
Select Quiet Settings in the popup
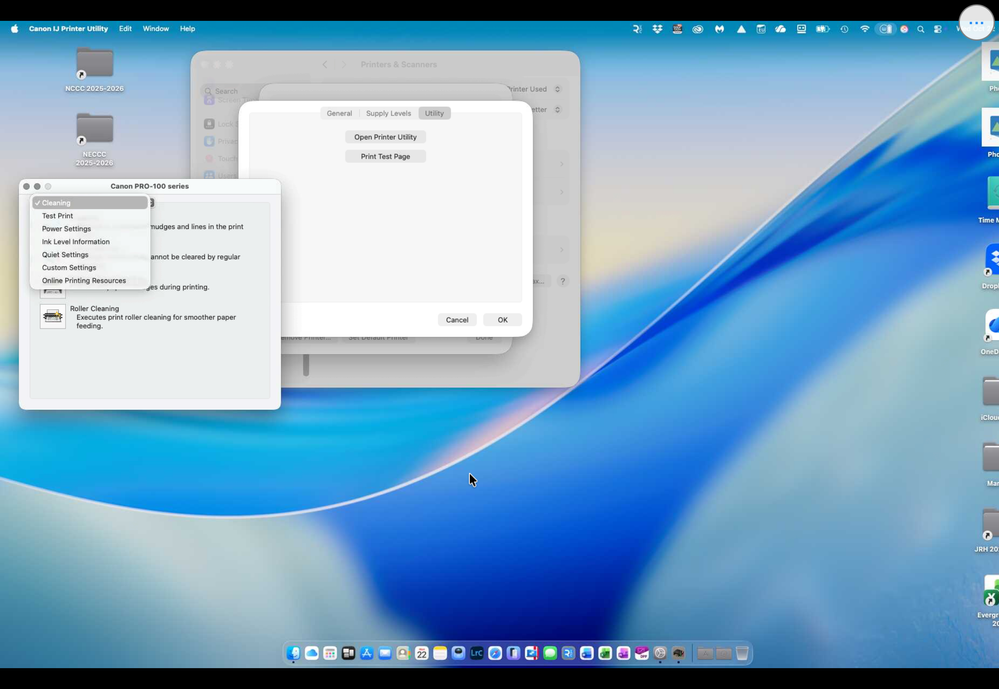pos(65,255)
